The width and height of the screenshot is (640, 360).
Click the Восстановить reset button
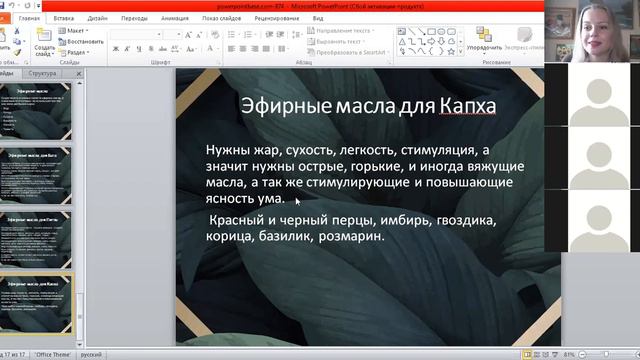pyautogui.click(x=81, y=42)
